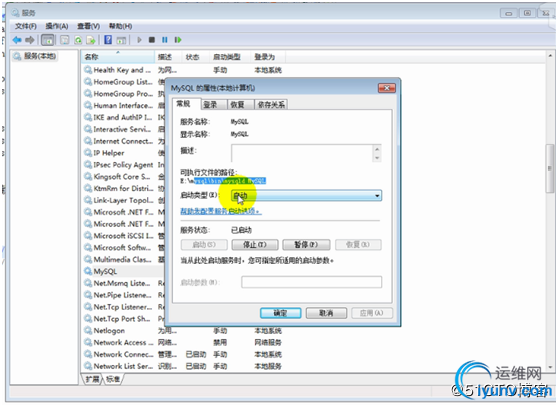Click the Restart Service toolbar icon
Image resolution: width=558 pixels, height=407 pixels.
pos(178,40)
